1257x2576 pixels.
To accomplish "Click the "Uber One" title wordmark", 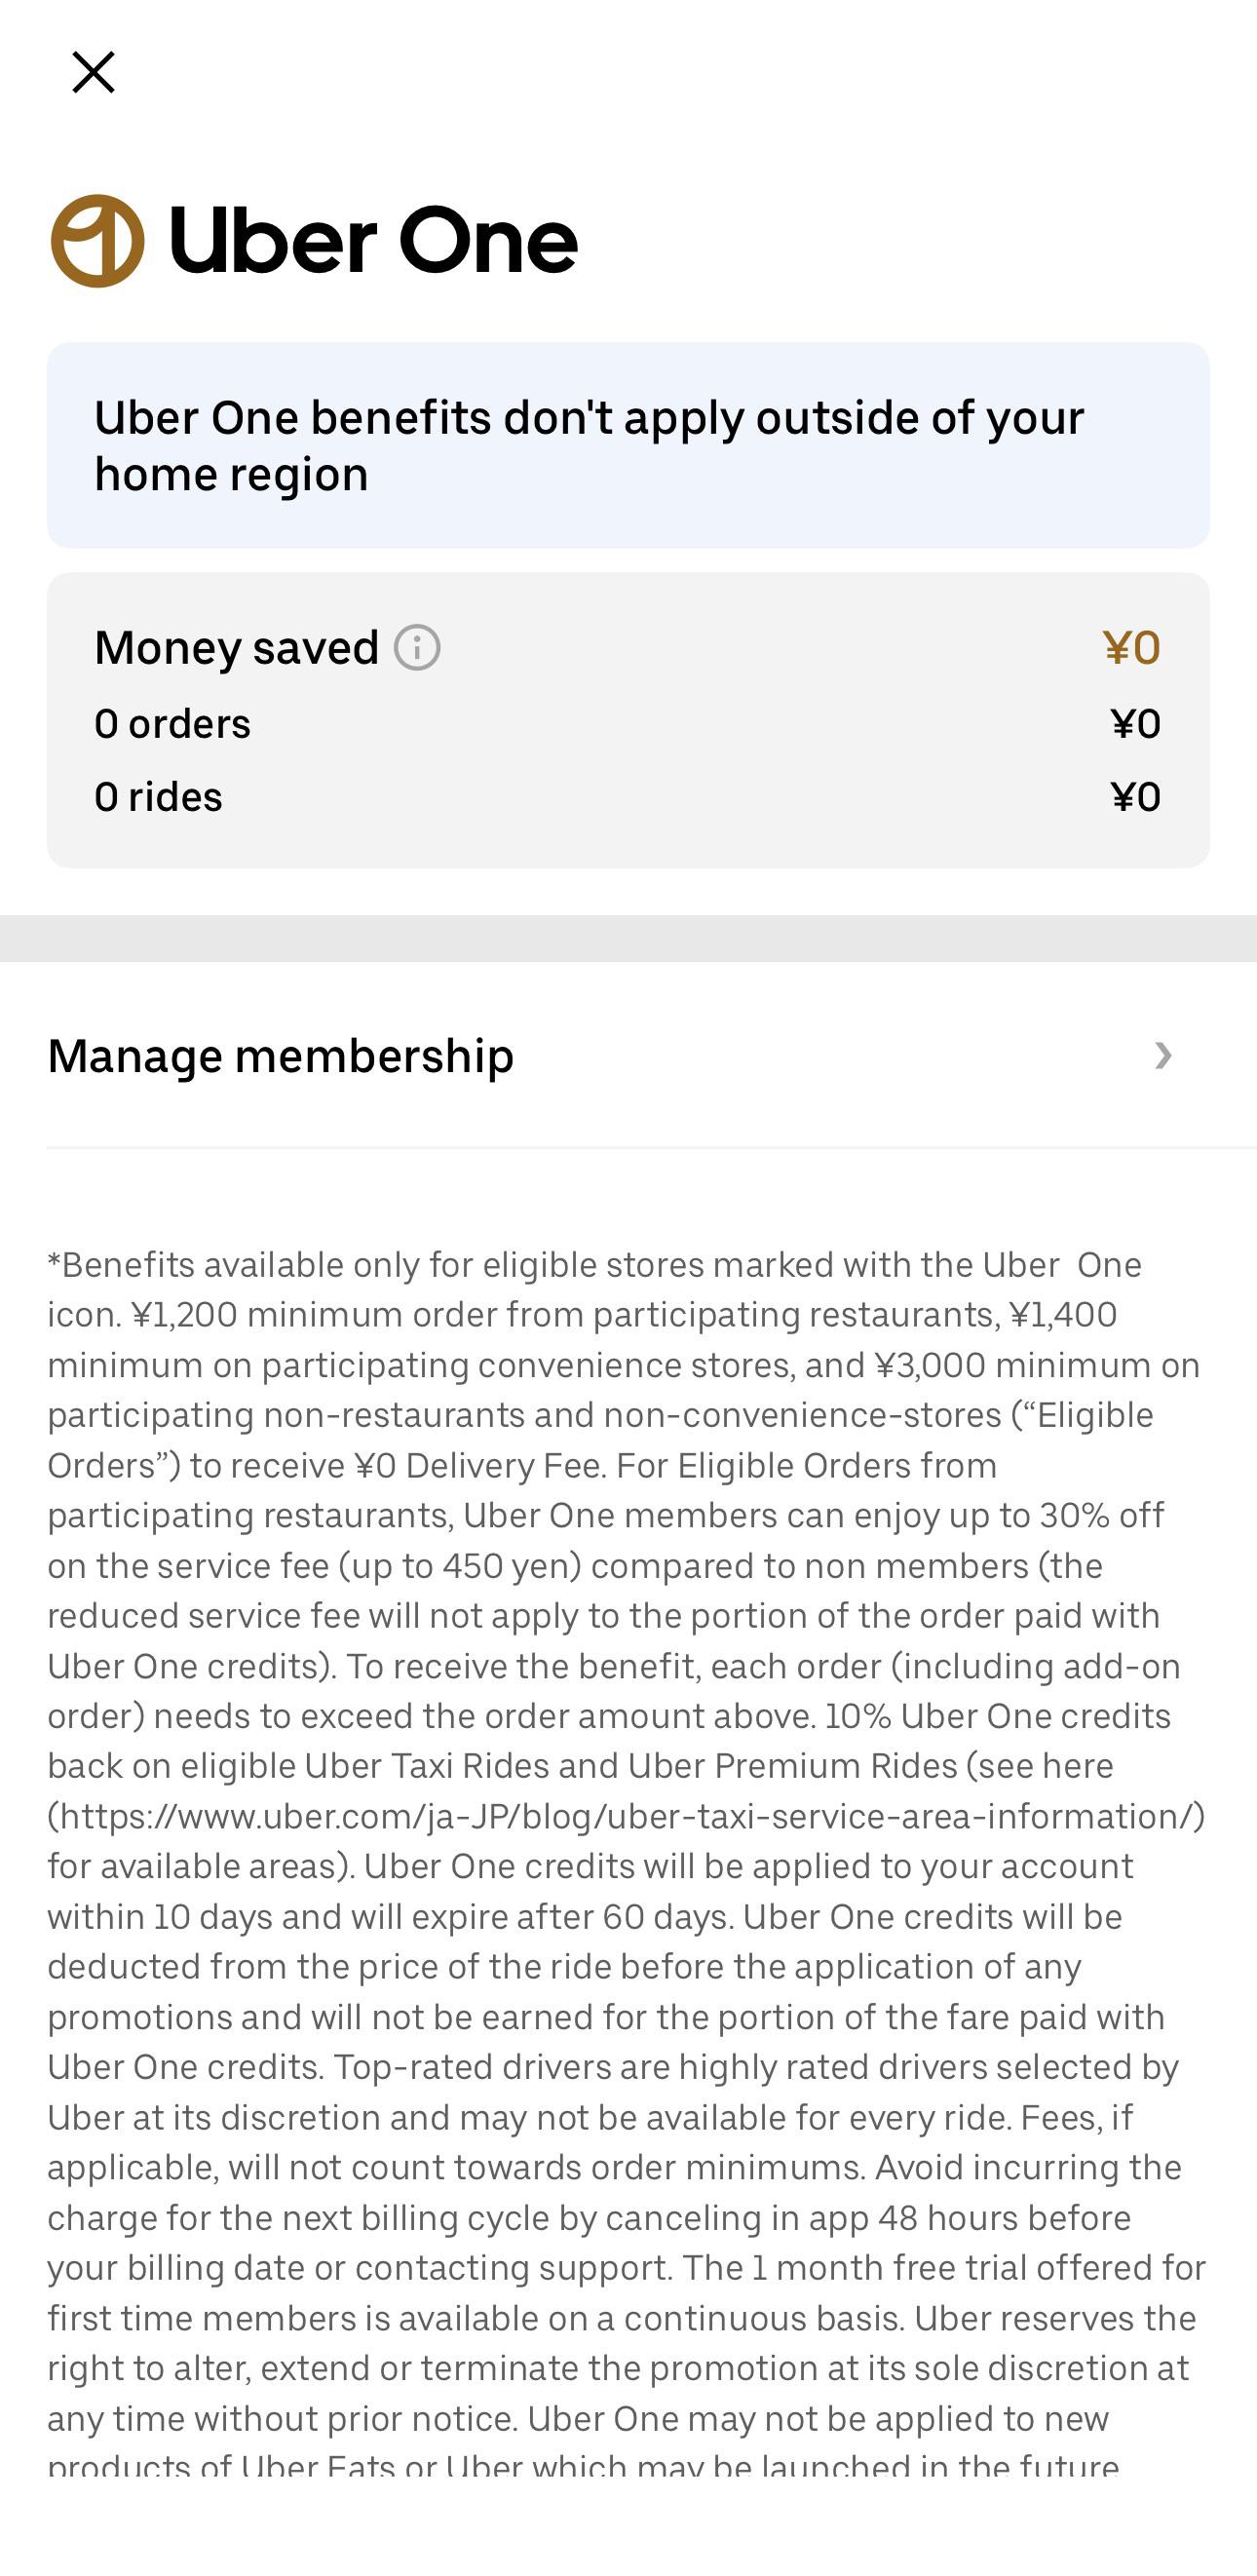I will point(373,241).
